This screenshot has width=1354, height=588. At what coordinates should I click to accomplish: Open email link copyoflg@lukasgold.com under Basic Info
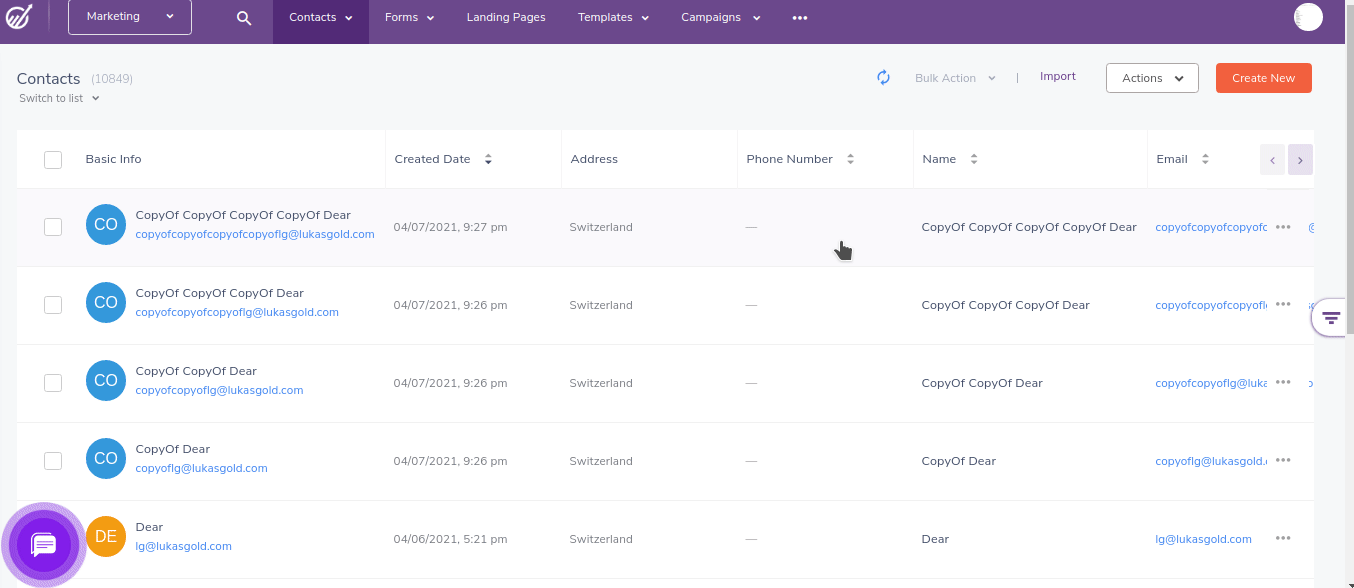201,469
